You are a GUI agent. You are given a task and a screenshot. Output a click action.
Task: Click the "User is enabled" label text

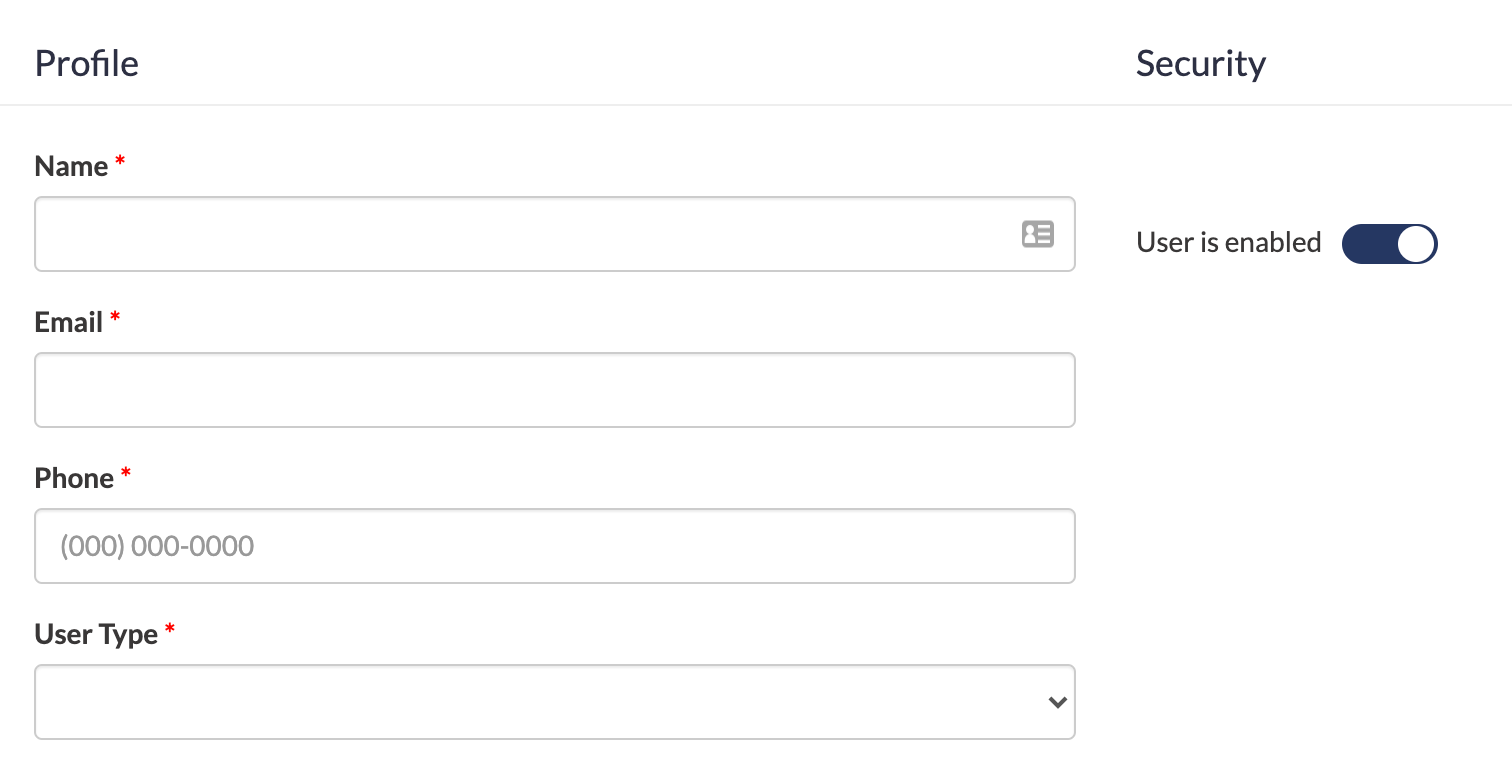[1229, 242]
